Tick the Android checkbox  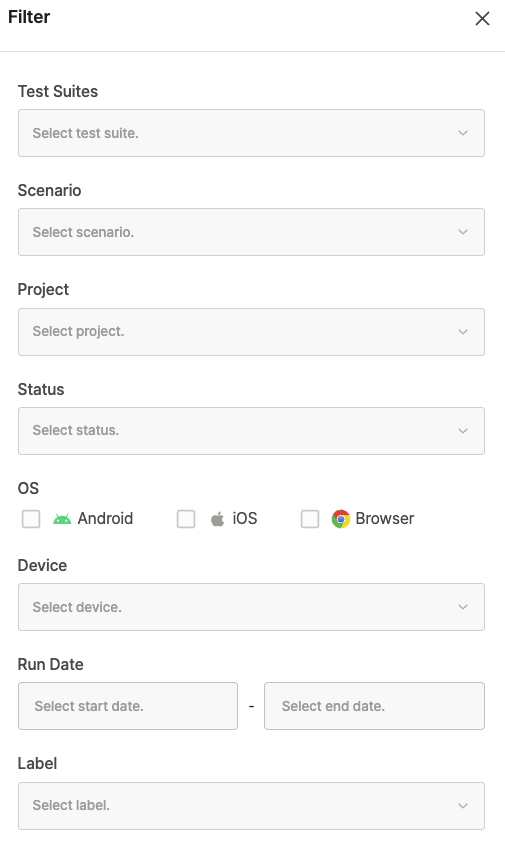tap(31, 519)
